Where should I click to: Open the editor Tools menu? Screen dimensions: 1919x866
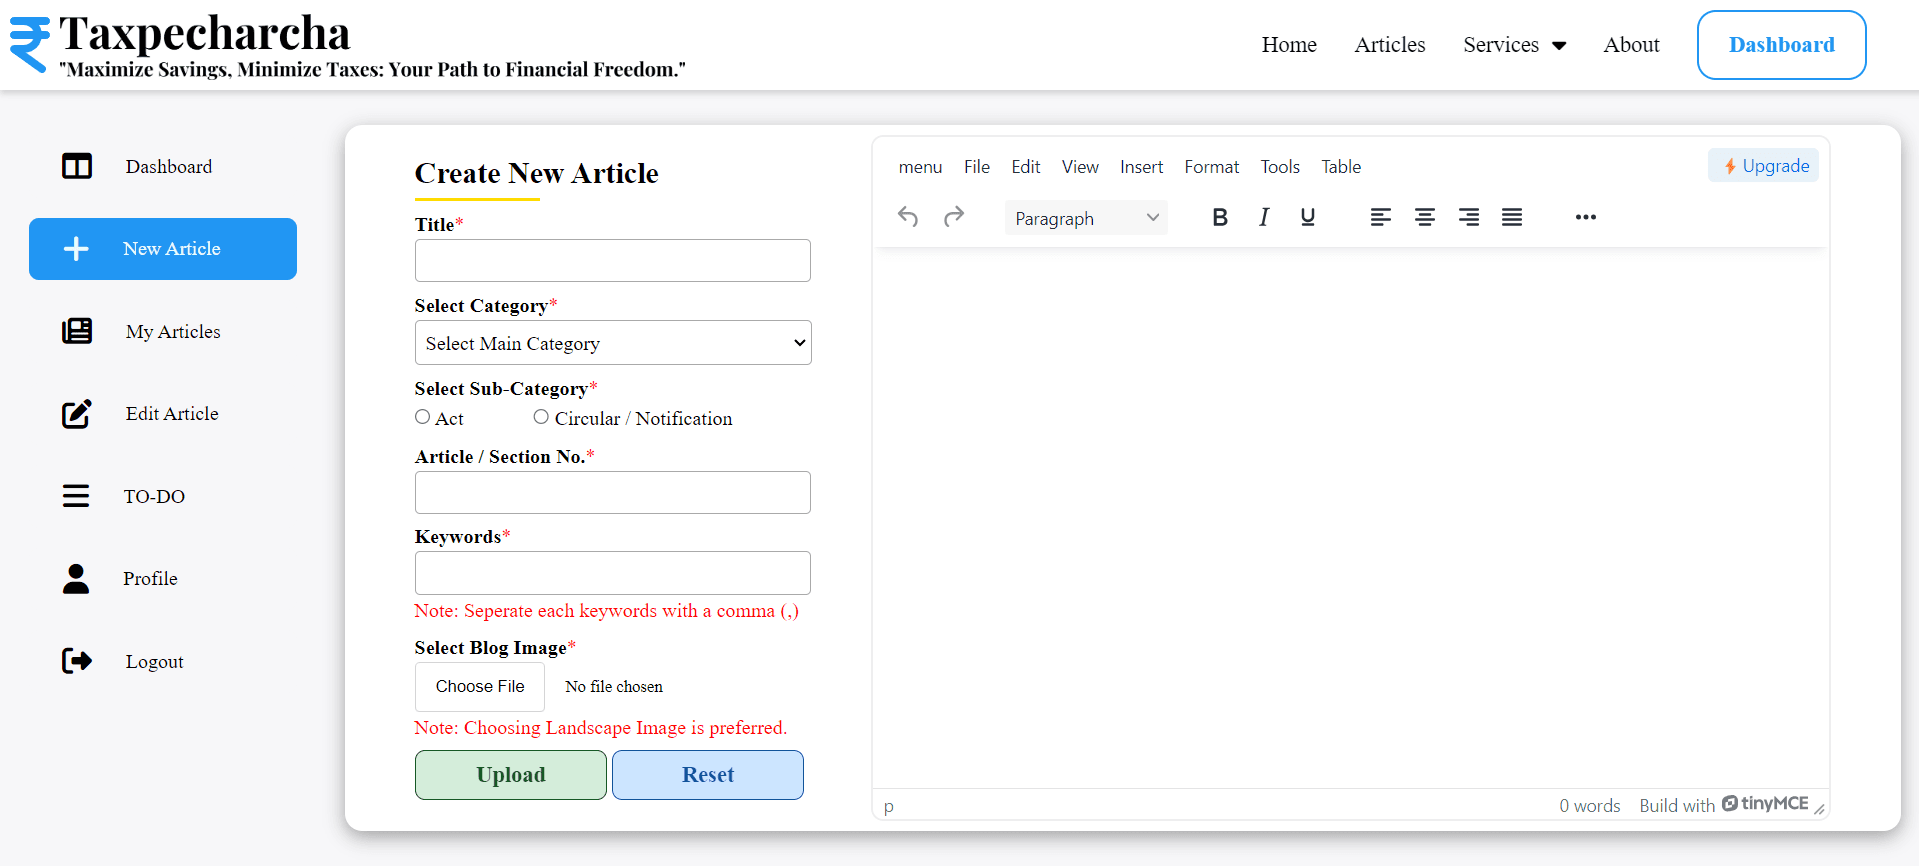(1280, 167)
